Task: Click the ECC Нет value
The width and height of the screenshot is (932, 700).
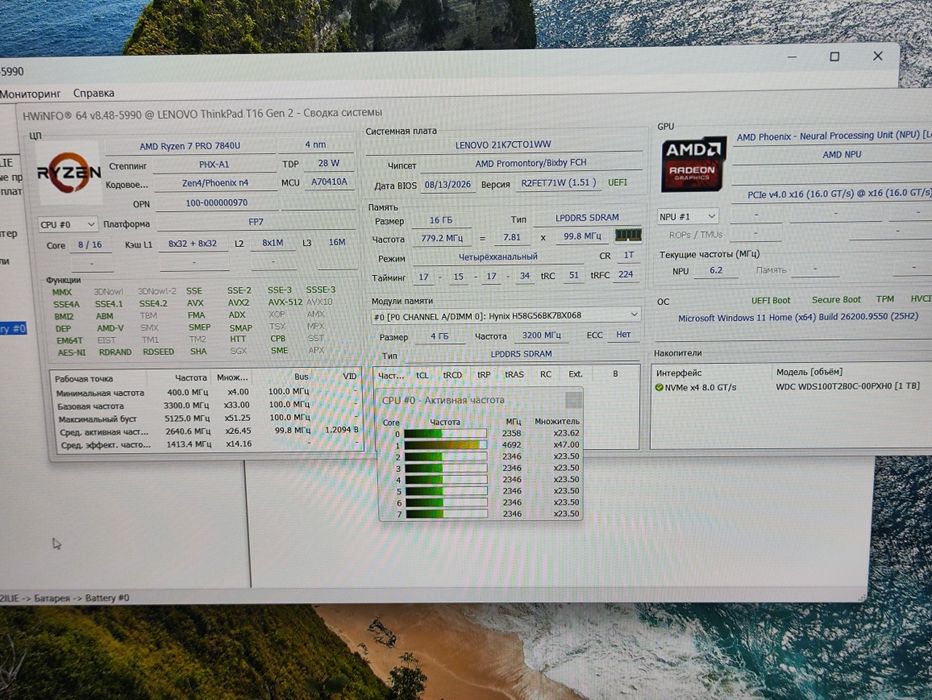Action: click(x=623, y=335)
